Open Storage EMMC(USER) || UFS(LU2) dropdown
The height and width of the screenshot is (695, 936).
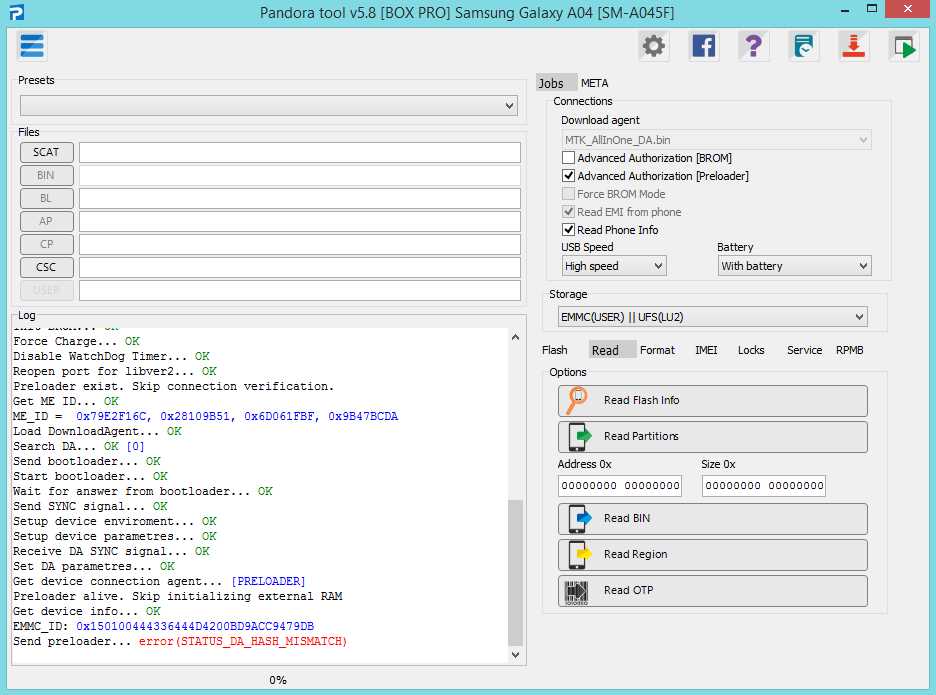712,317
